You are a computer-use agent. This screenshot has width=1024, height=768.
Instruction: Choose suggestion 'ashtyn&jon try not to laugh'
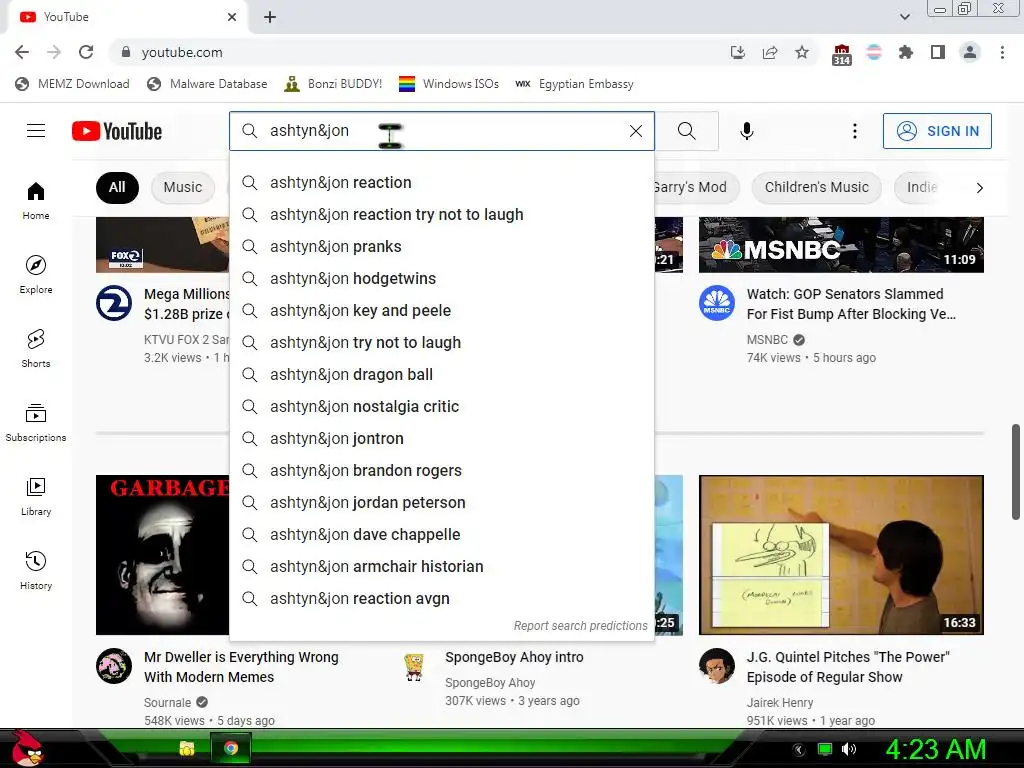point(442,342)
